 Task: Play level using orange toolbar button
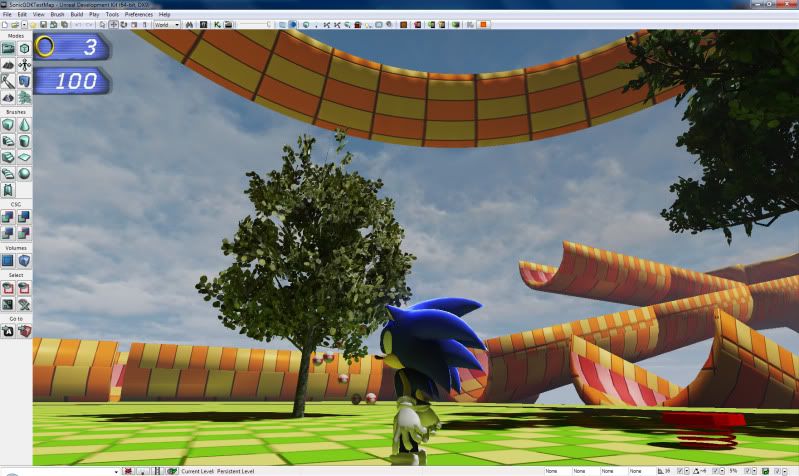point(484,24)
